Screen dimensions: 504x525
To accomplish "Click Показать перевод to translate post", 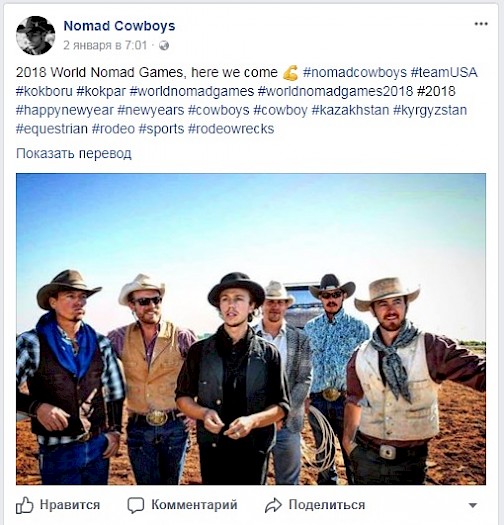I will click(74, 154).
